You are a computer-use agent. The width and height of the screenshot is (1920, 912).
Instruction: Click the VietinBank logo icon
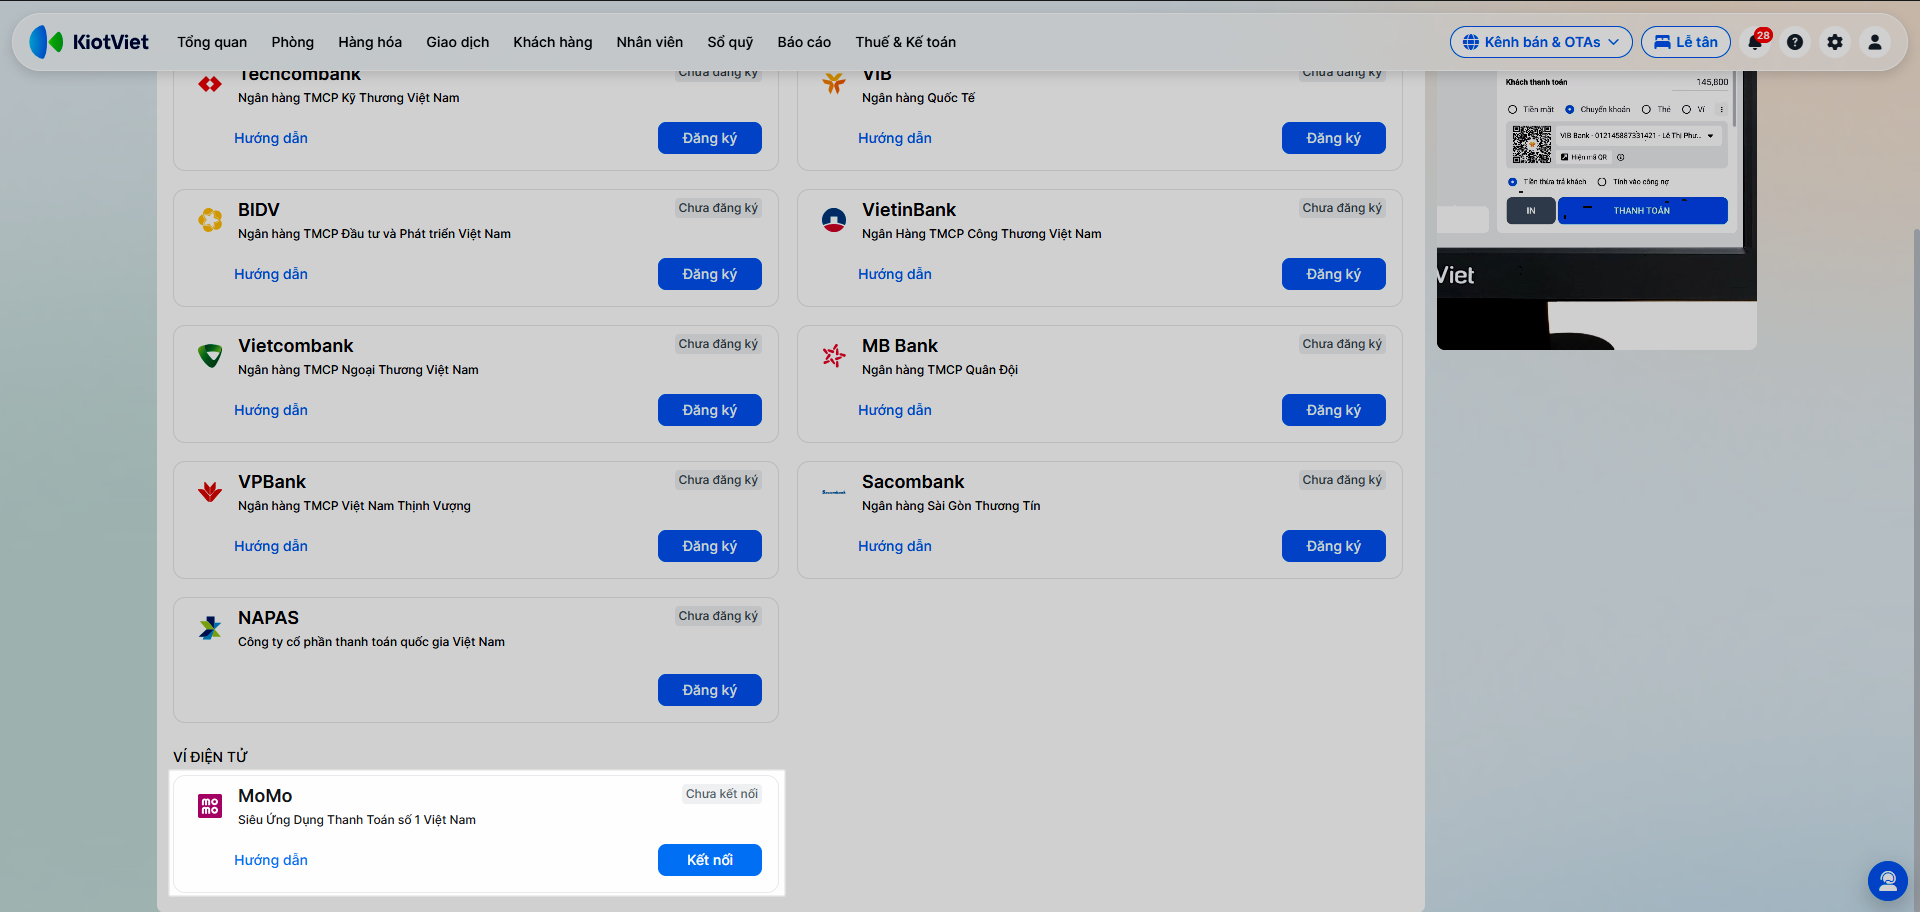tap(834, 220)
